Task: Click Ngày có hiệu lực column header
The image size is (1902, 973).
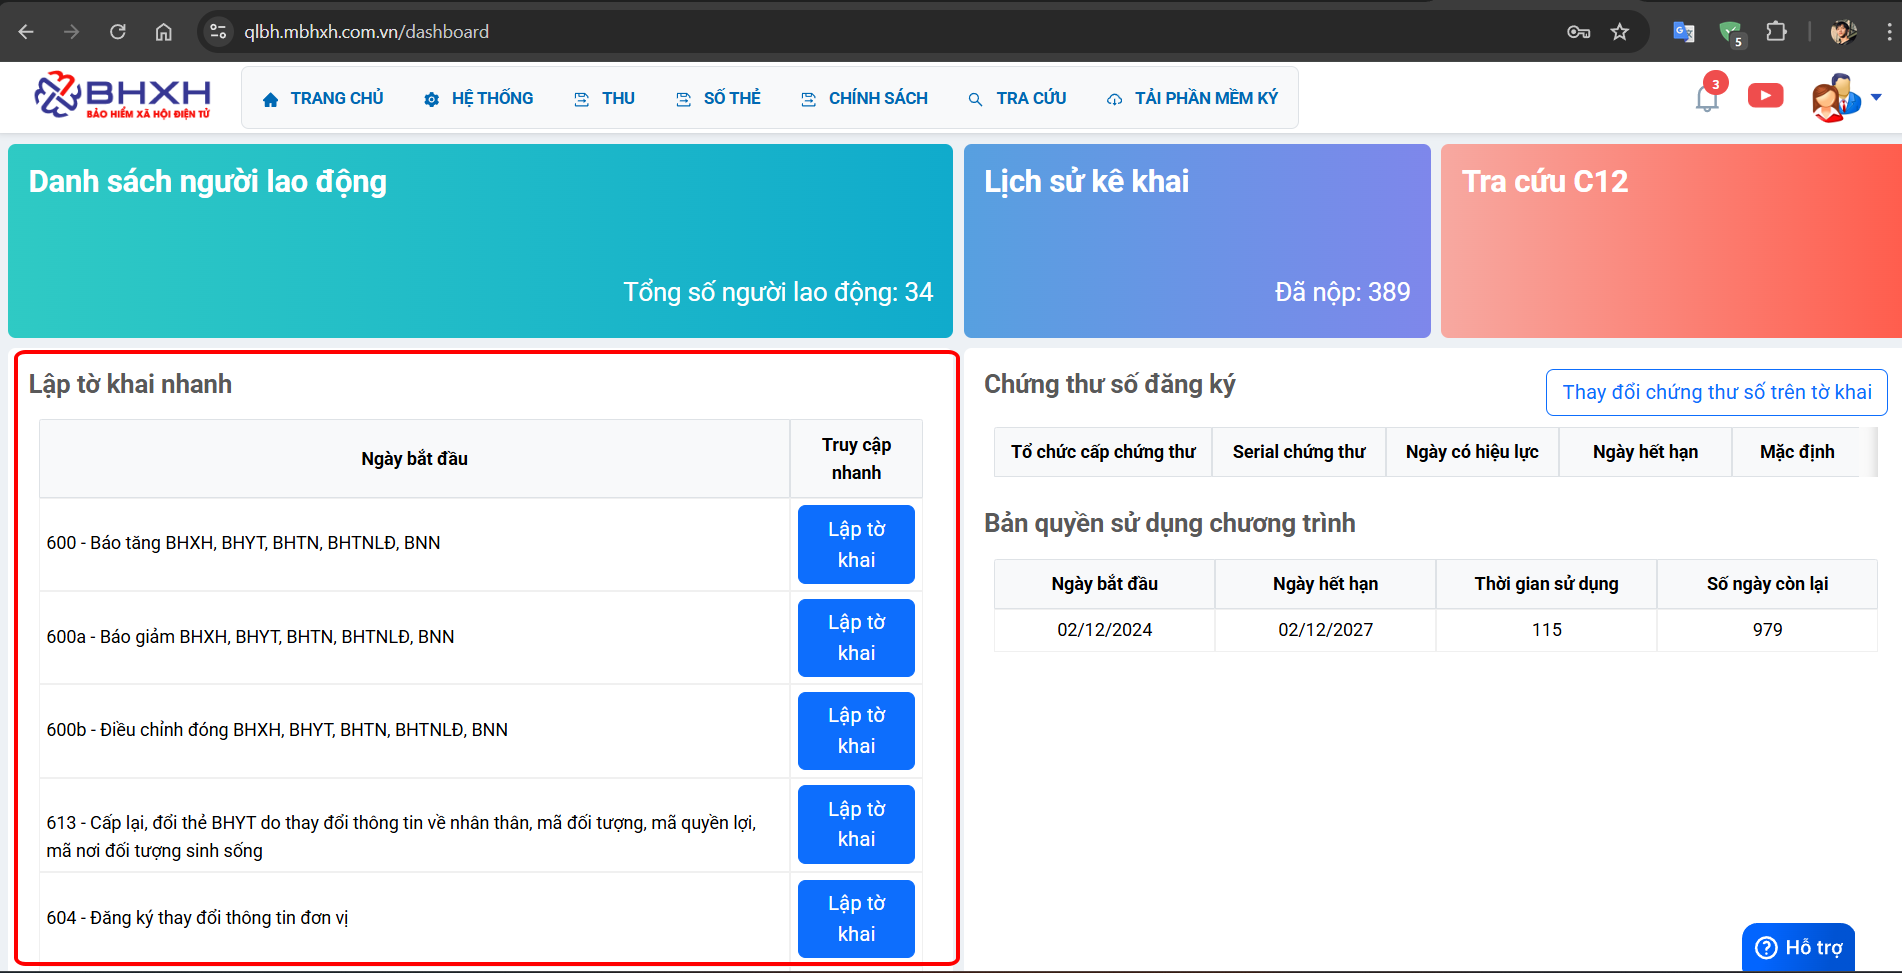Action: [1472, 452]
